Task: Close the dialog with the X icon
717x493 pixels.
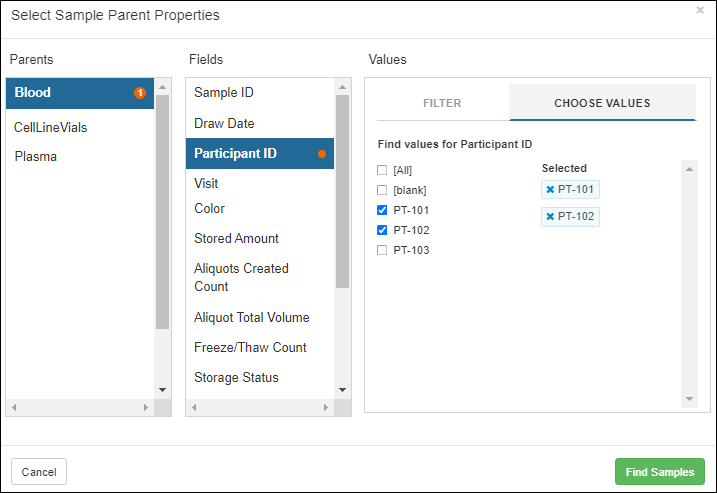Action: (x=700, y=10)
